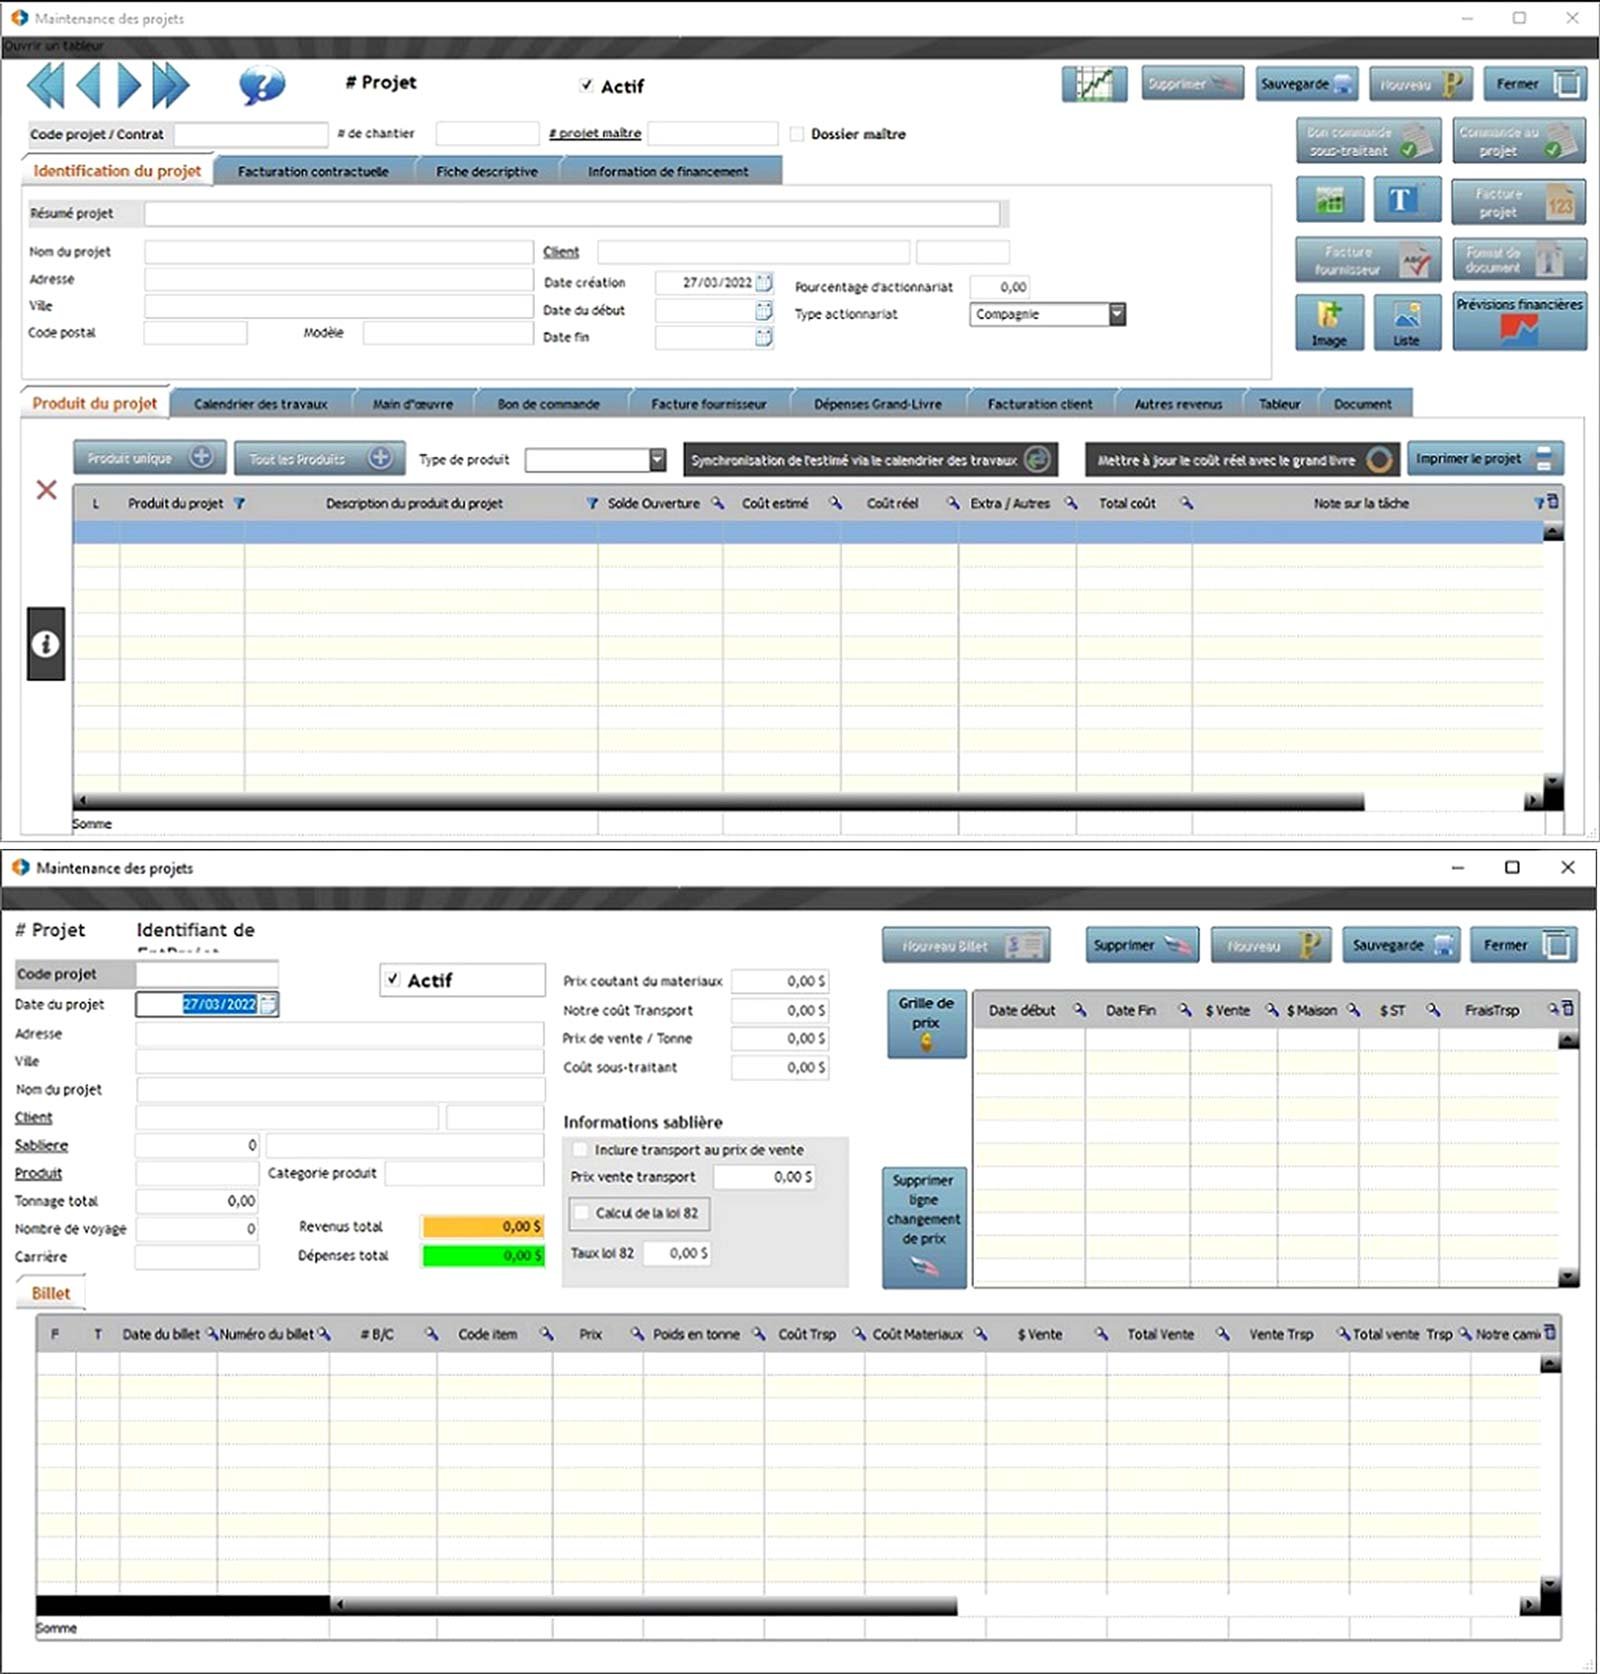1600x1674 pixels.
Task: Check the Calcul de la loi 82 box
Action: (x=581, y=1213)
